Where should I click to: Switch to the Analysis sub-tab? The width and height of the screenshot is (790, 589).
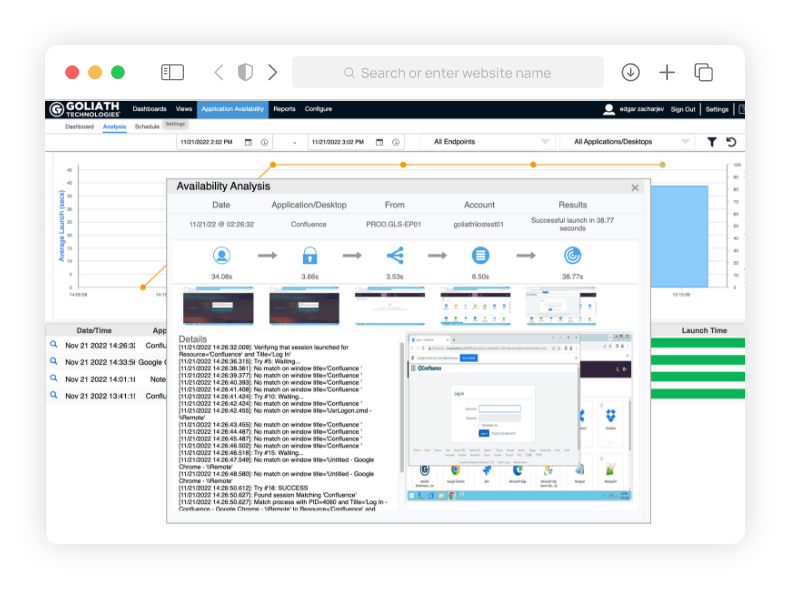(114, 126)
